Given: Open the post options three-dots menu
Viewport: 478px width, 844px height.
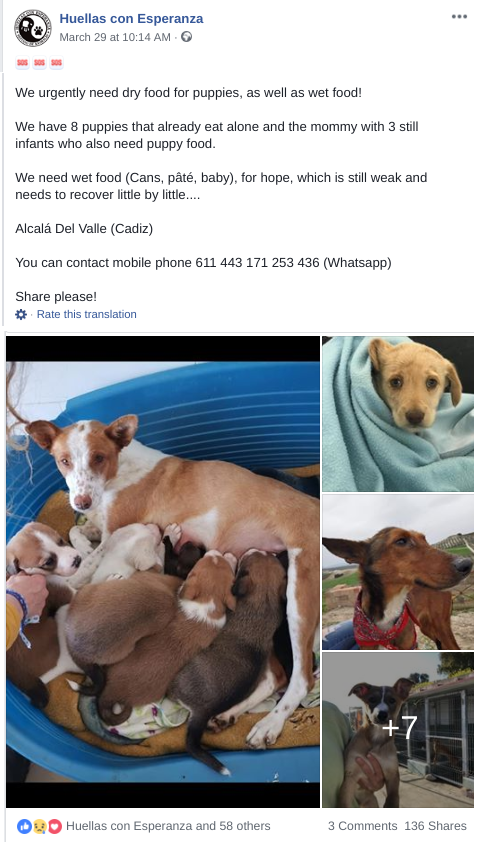Looking at the screenshot, I should coord(459,17).
